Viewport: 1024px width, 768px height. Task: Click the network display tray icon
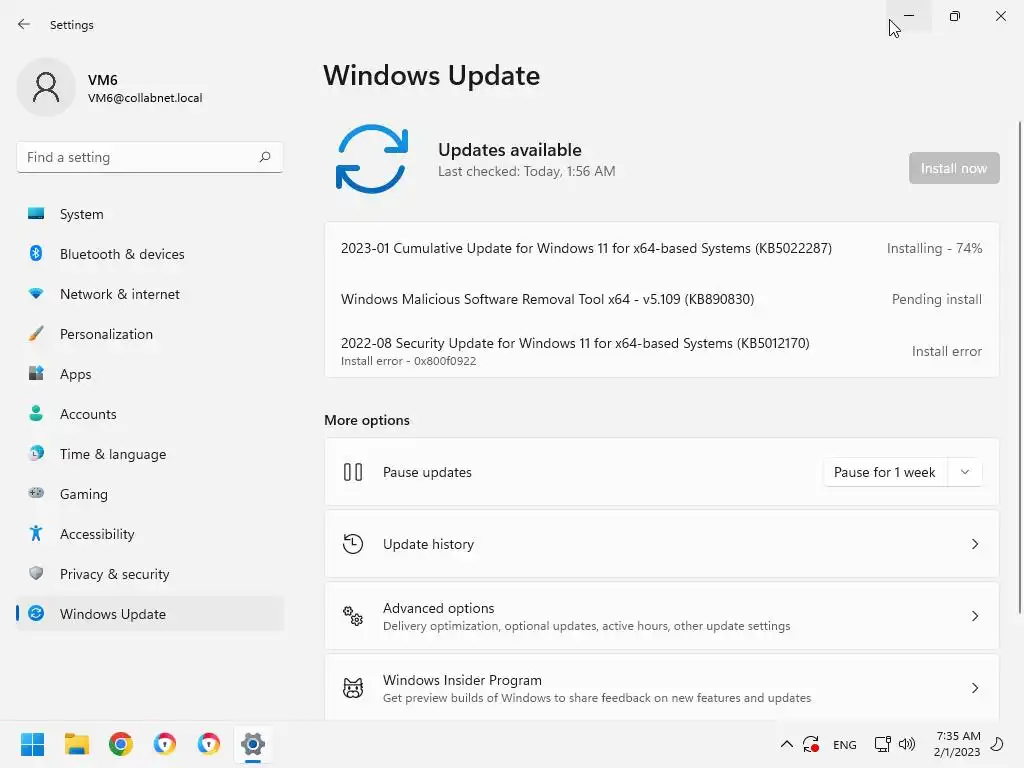click(882, 744)
